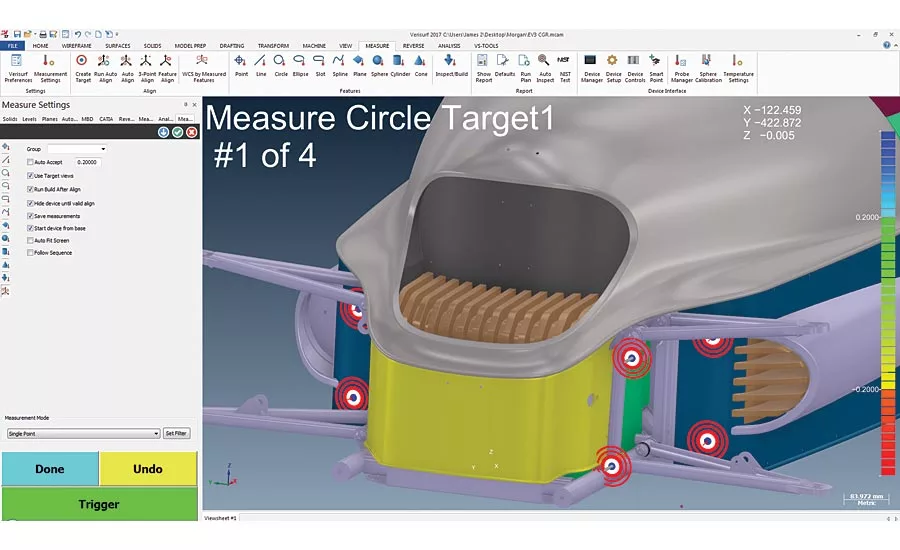This screenshot has height=550, width=900.
Task: Click the Undo arrow in quick access toolbar
Action: (x=77, y=34)
